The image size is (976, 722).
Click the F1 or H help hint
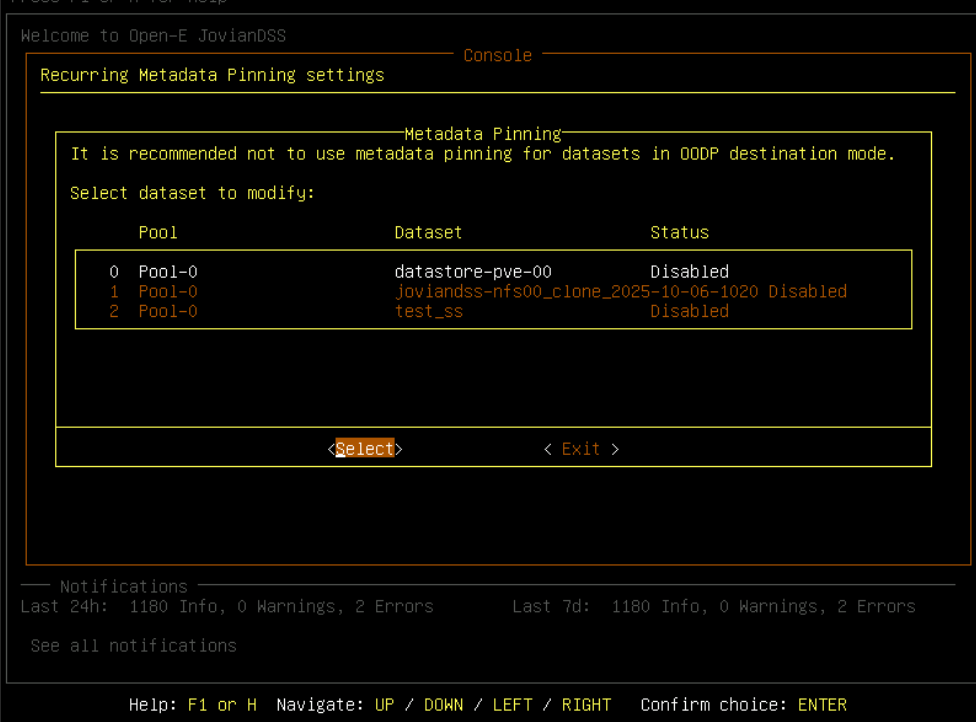pos(222,705)
